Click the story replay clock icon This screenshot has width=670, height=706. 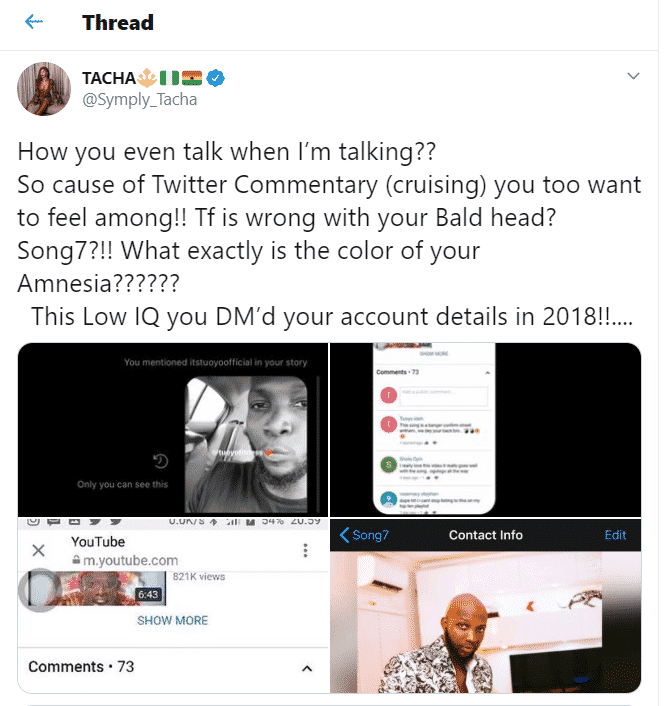coord(161,461)
